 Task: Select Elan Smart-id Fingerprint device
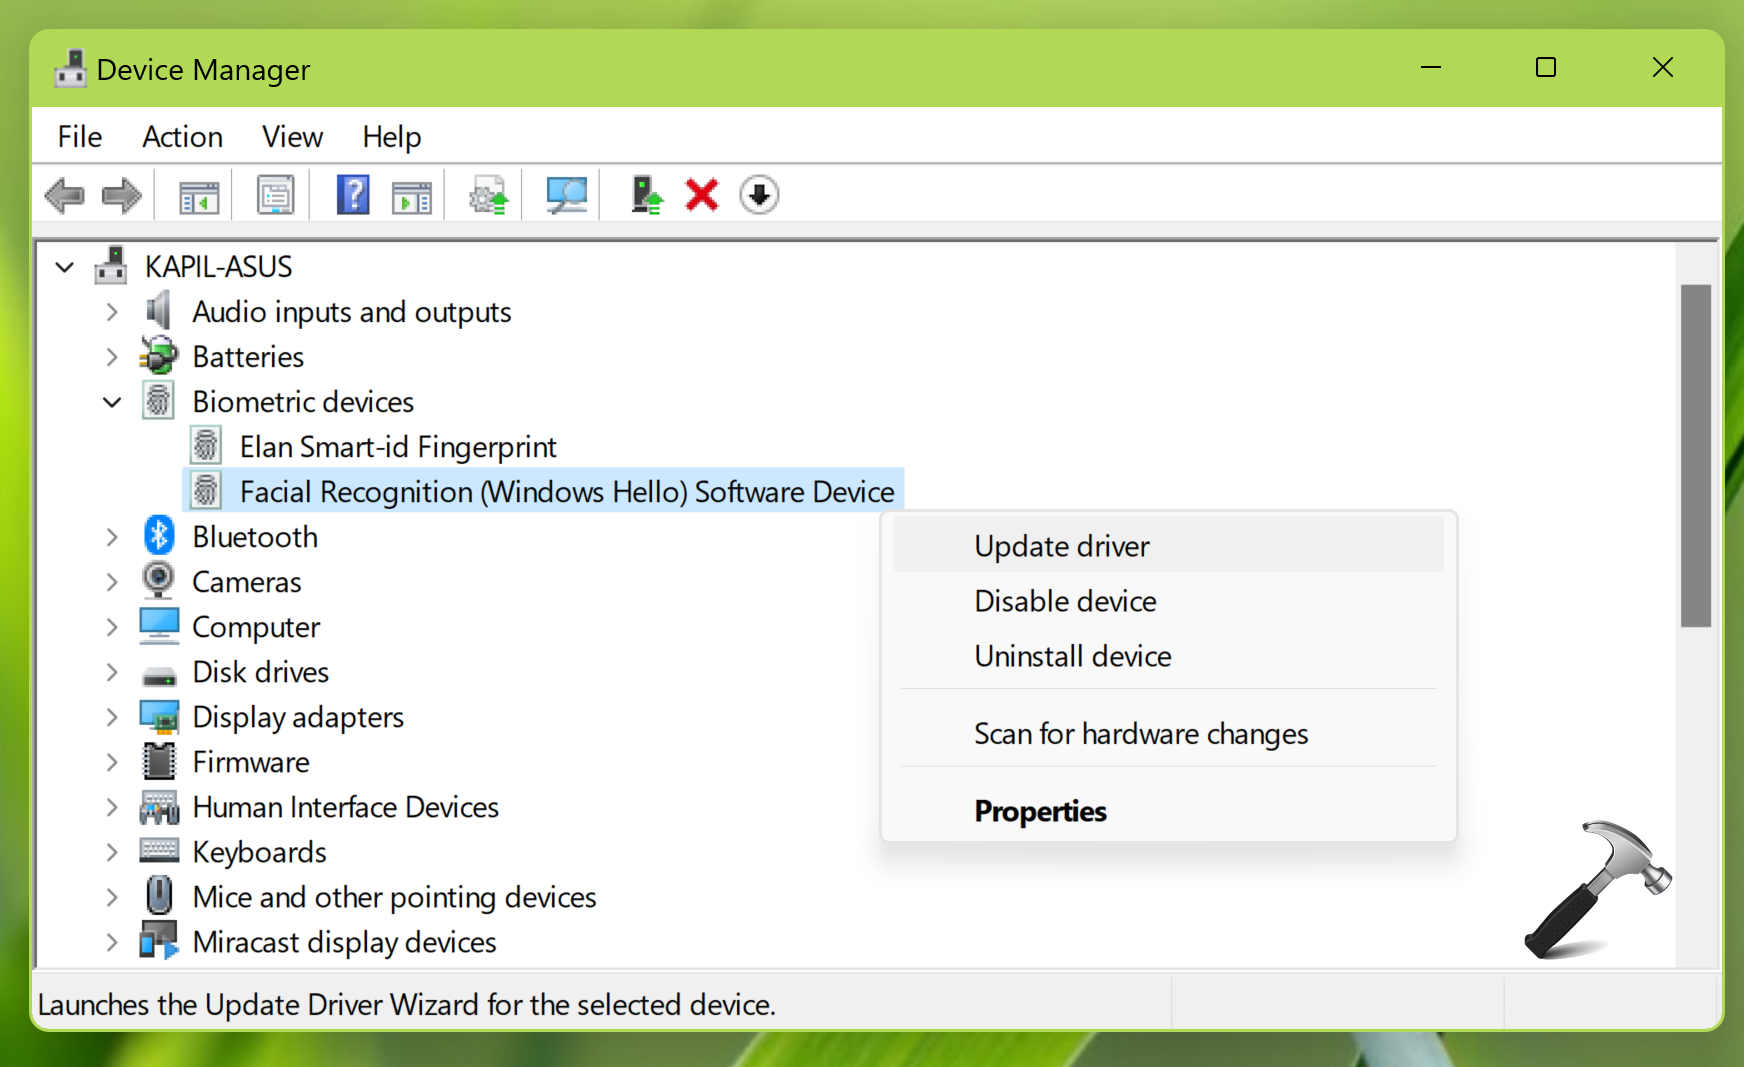coord(397,447)
